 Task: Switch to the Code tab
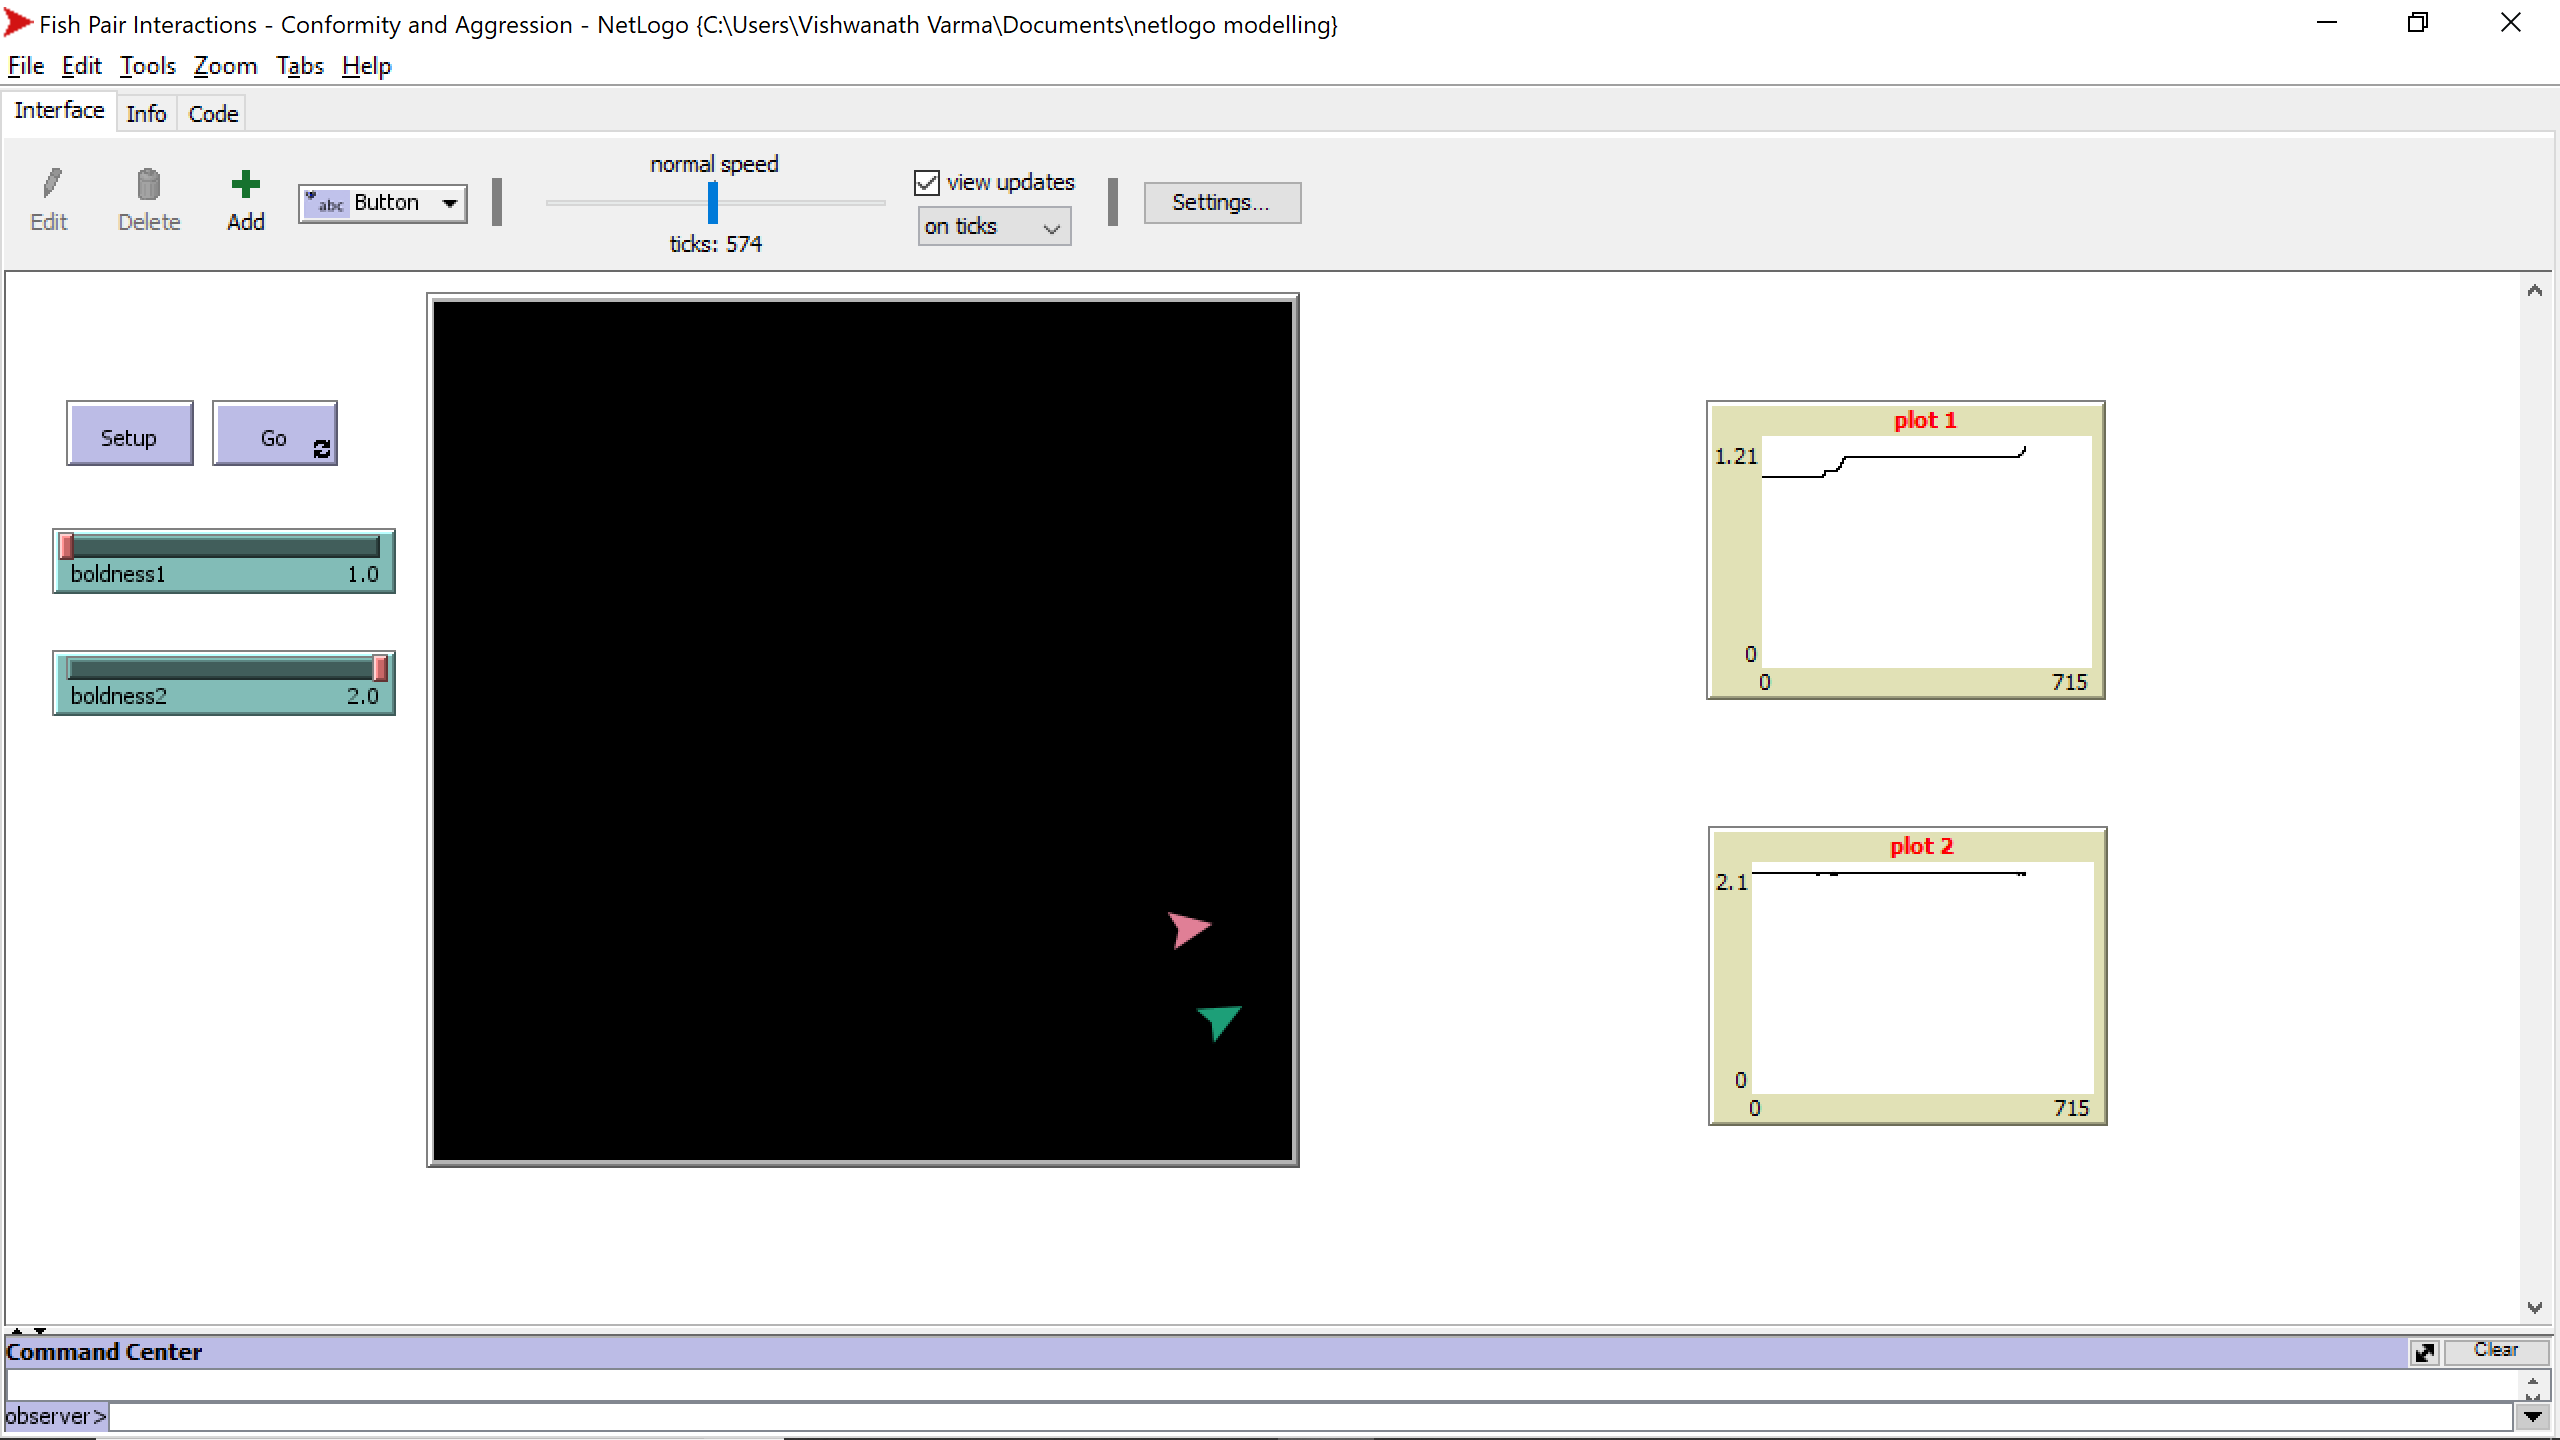pos(213,114)
